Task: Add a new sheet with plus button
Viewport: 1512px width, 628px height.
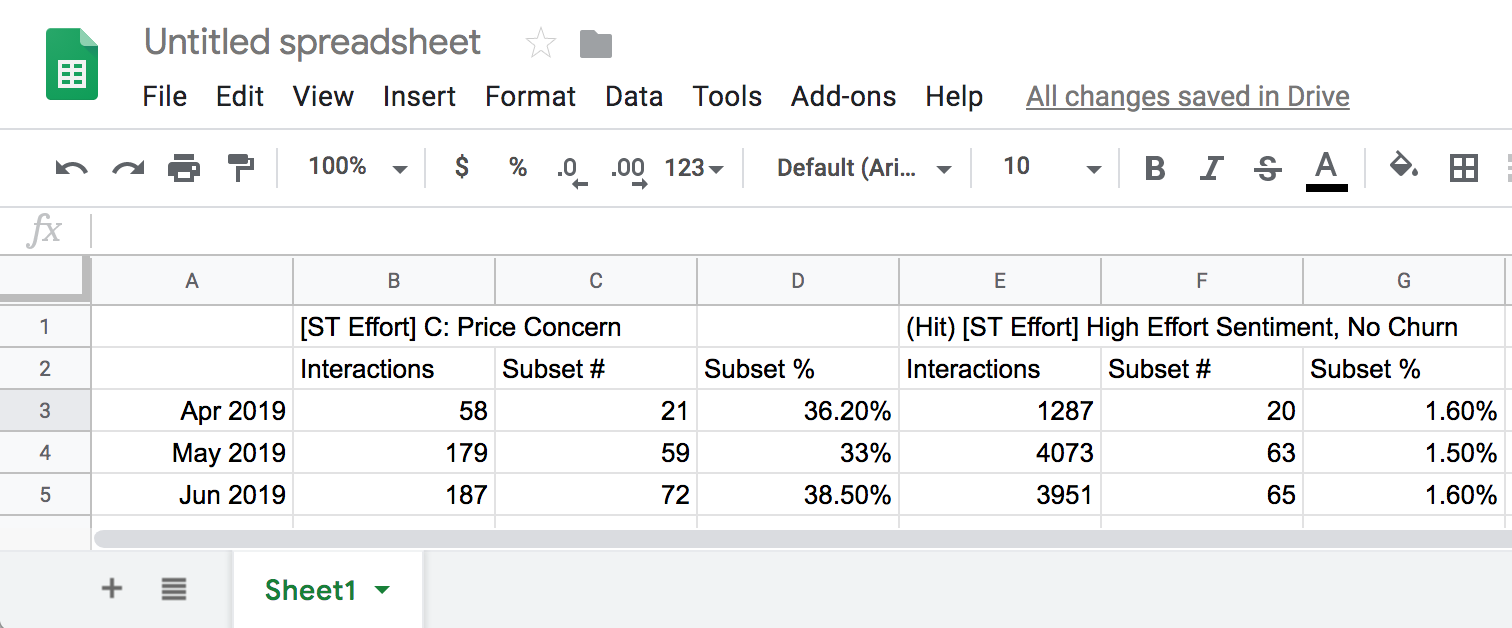Action: pyautogui.click(x=112, y=589)
